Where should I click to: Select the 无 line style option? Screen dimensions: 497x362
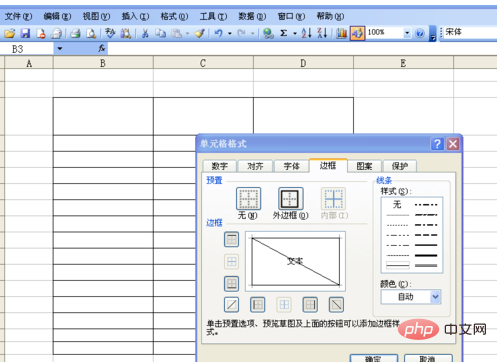pos(397,204)
